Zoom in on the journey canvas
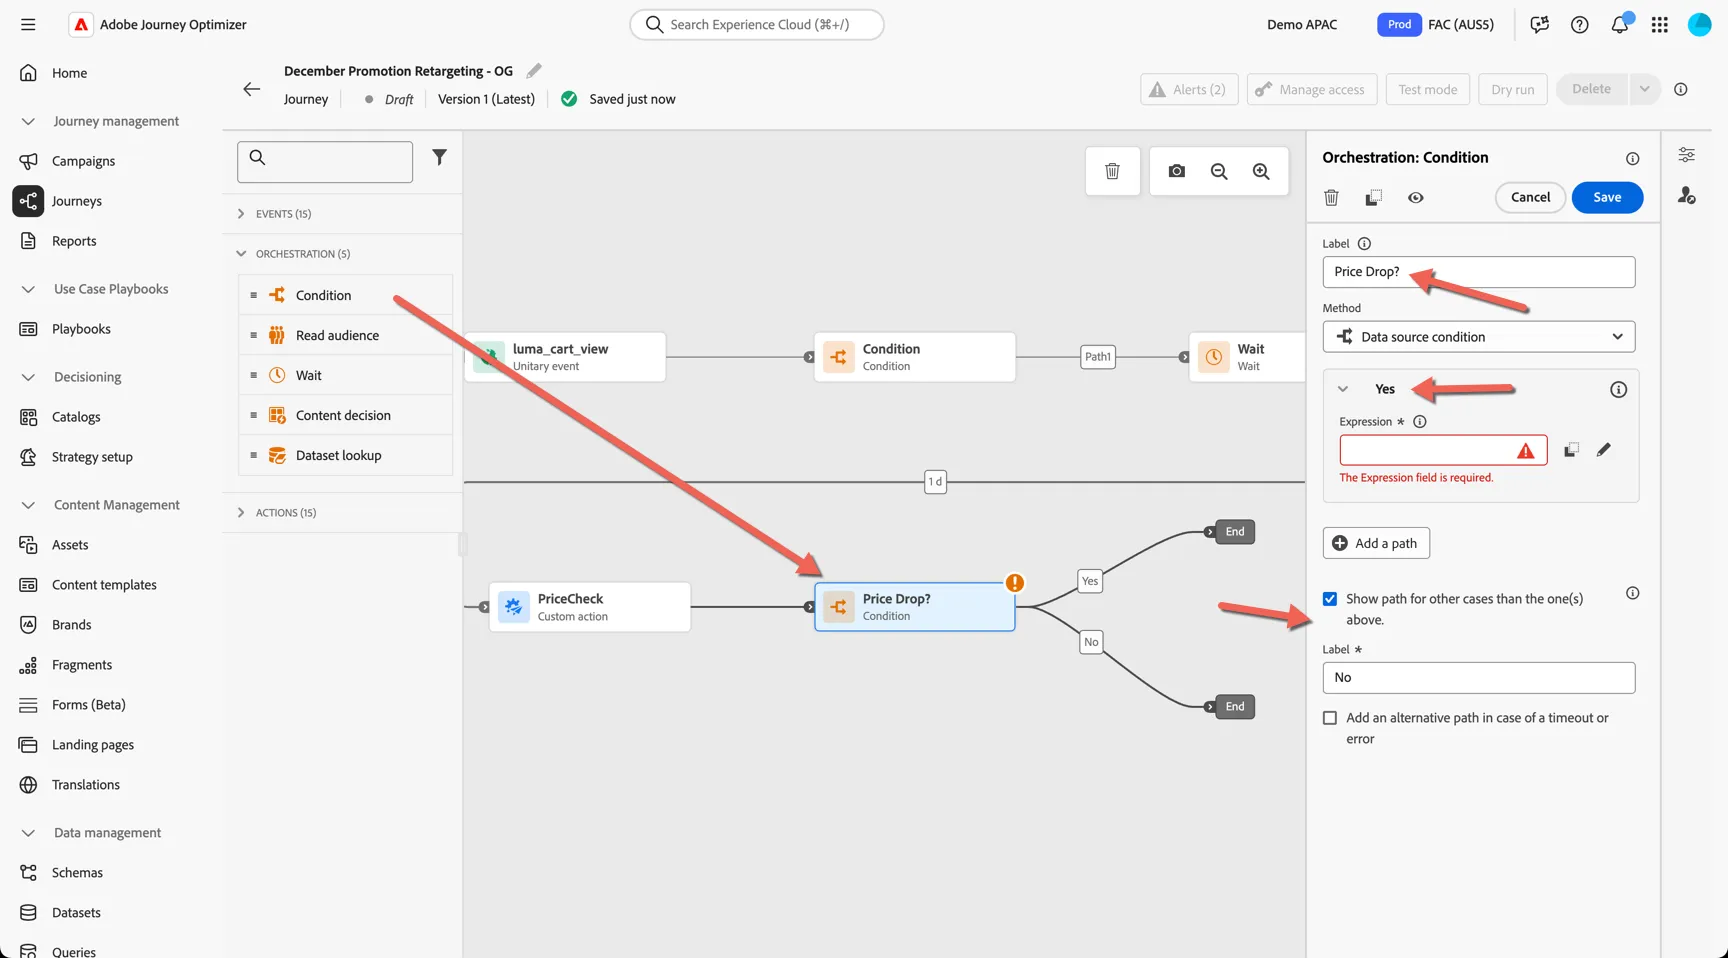The image size is (1728, 958). coord(1261,171)
